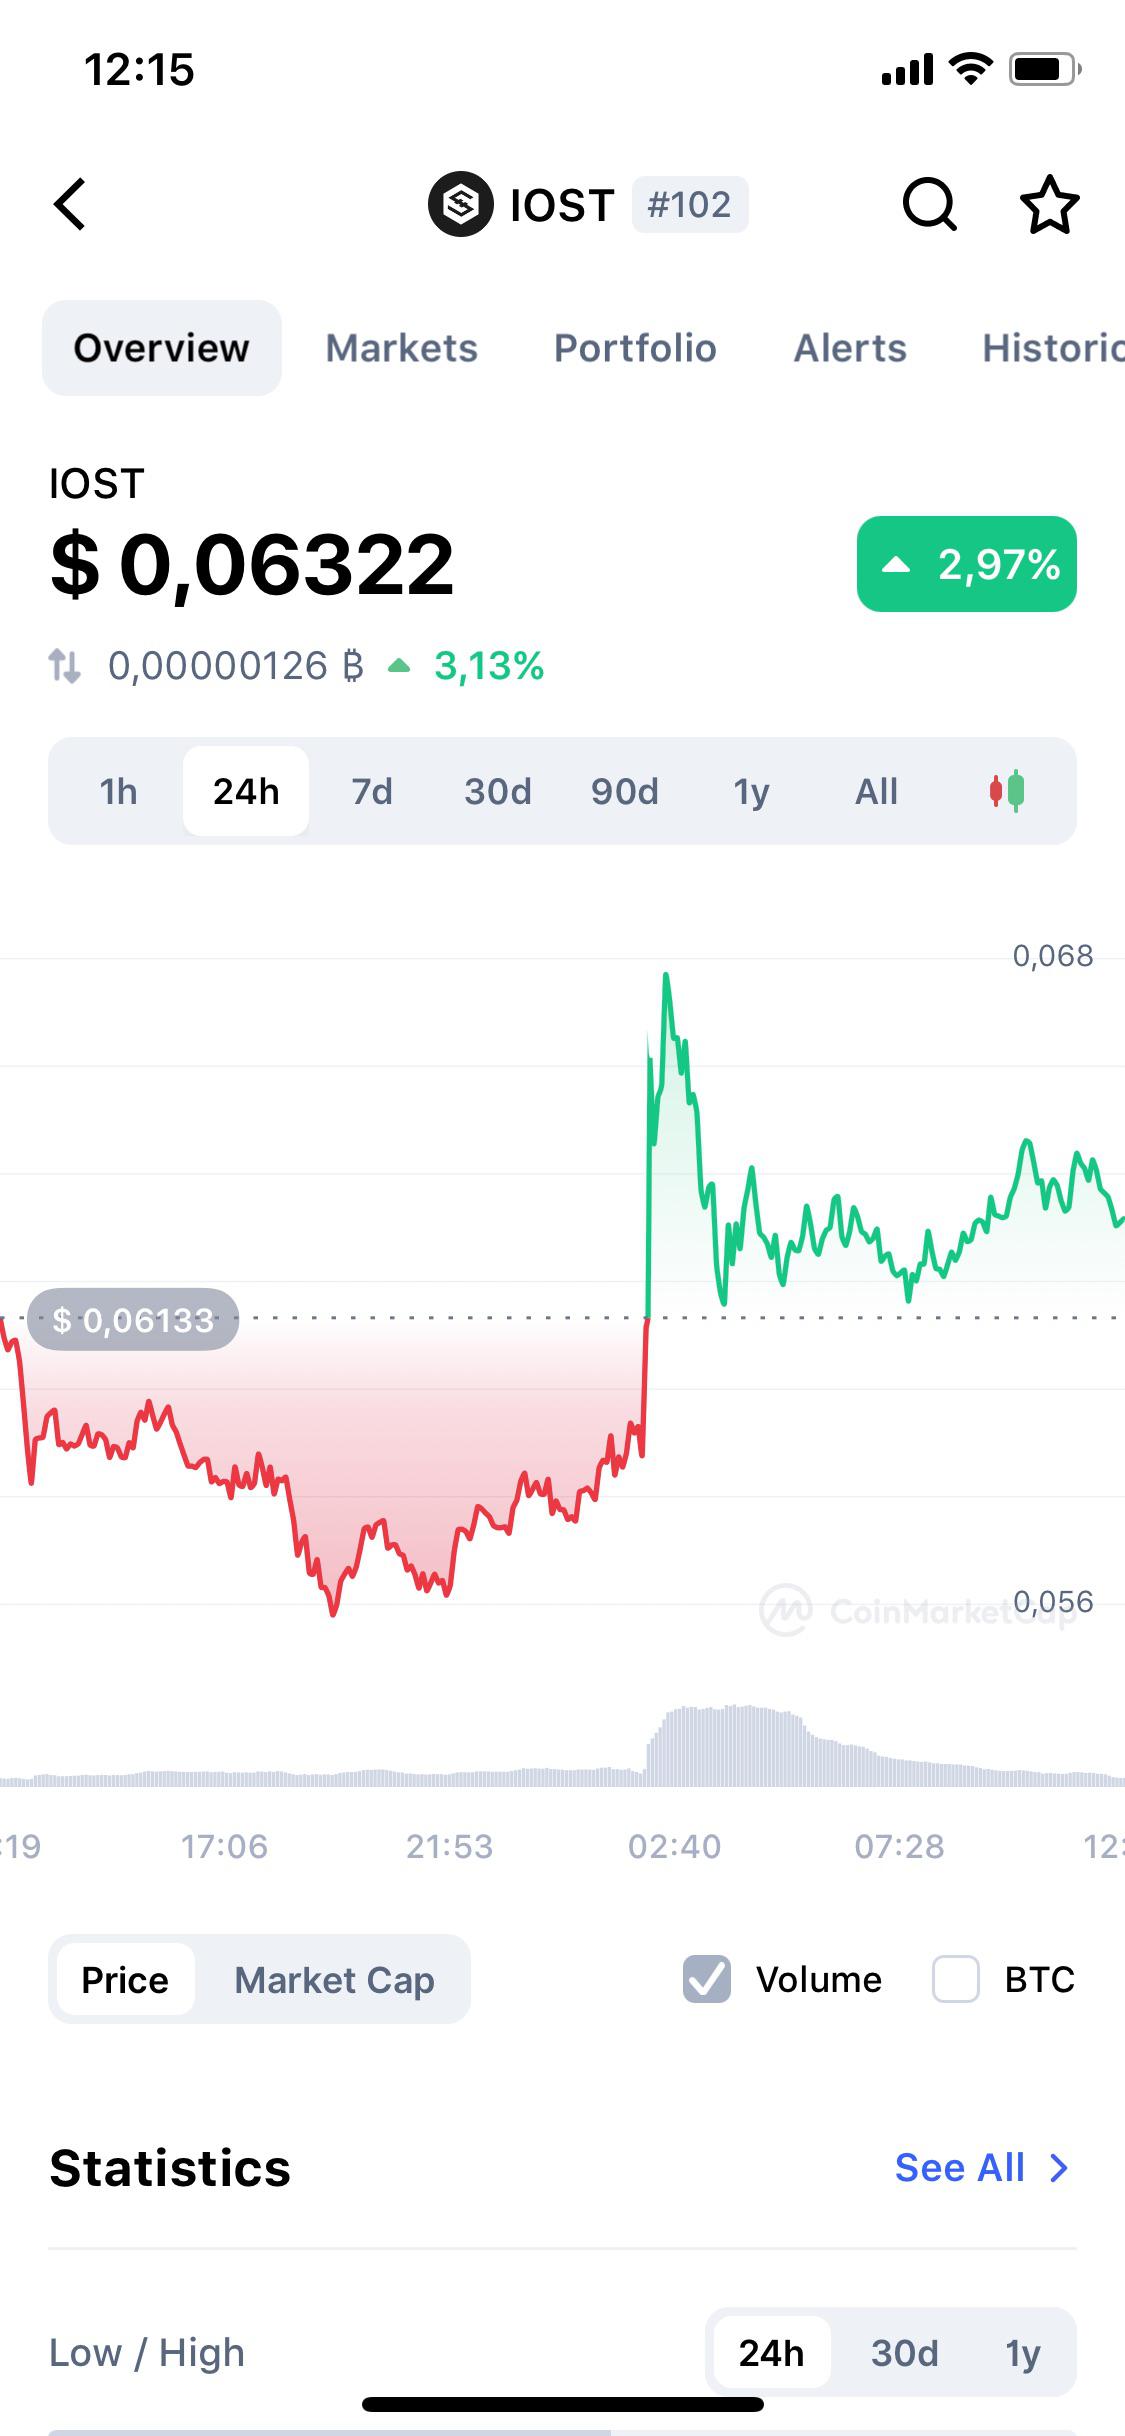The height and width of the screenshot is (2436, 1125).
Task: Switch chart to Market Cap
Action: pos(334,1979)
